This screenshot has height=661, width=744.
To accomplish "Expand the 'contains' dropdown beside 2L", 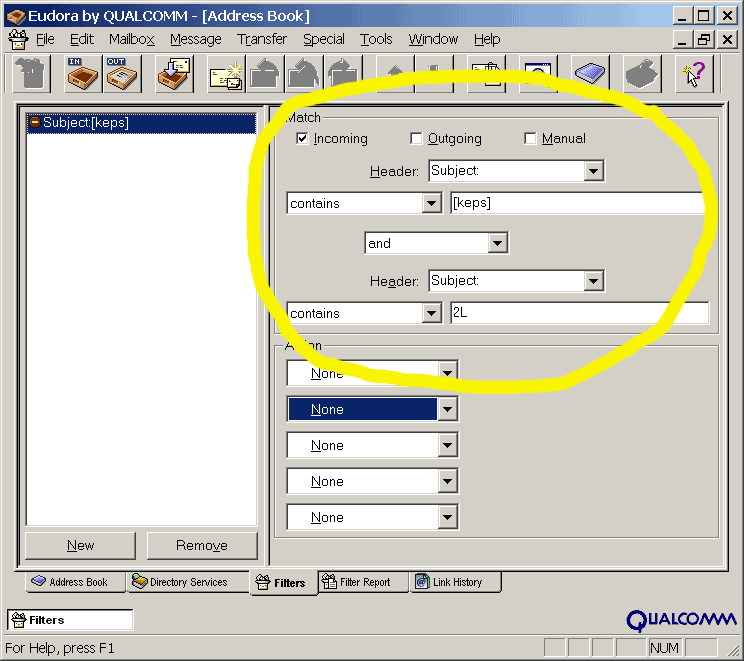I will click(431, 313).
